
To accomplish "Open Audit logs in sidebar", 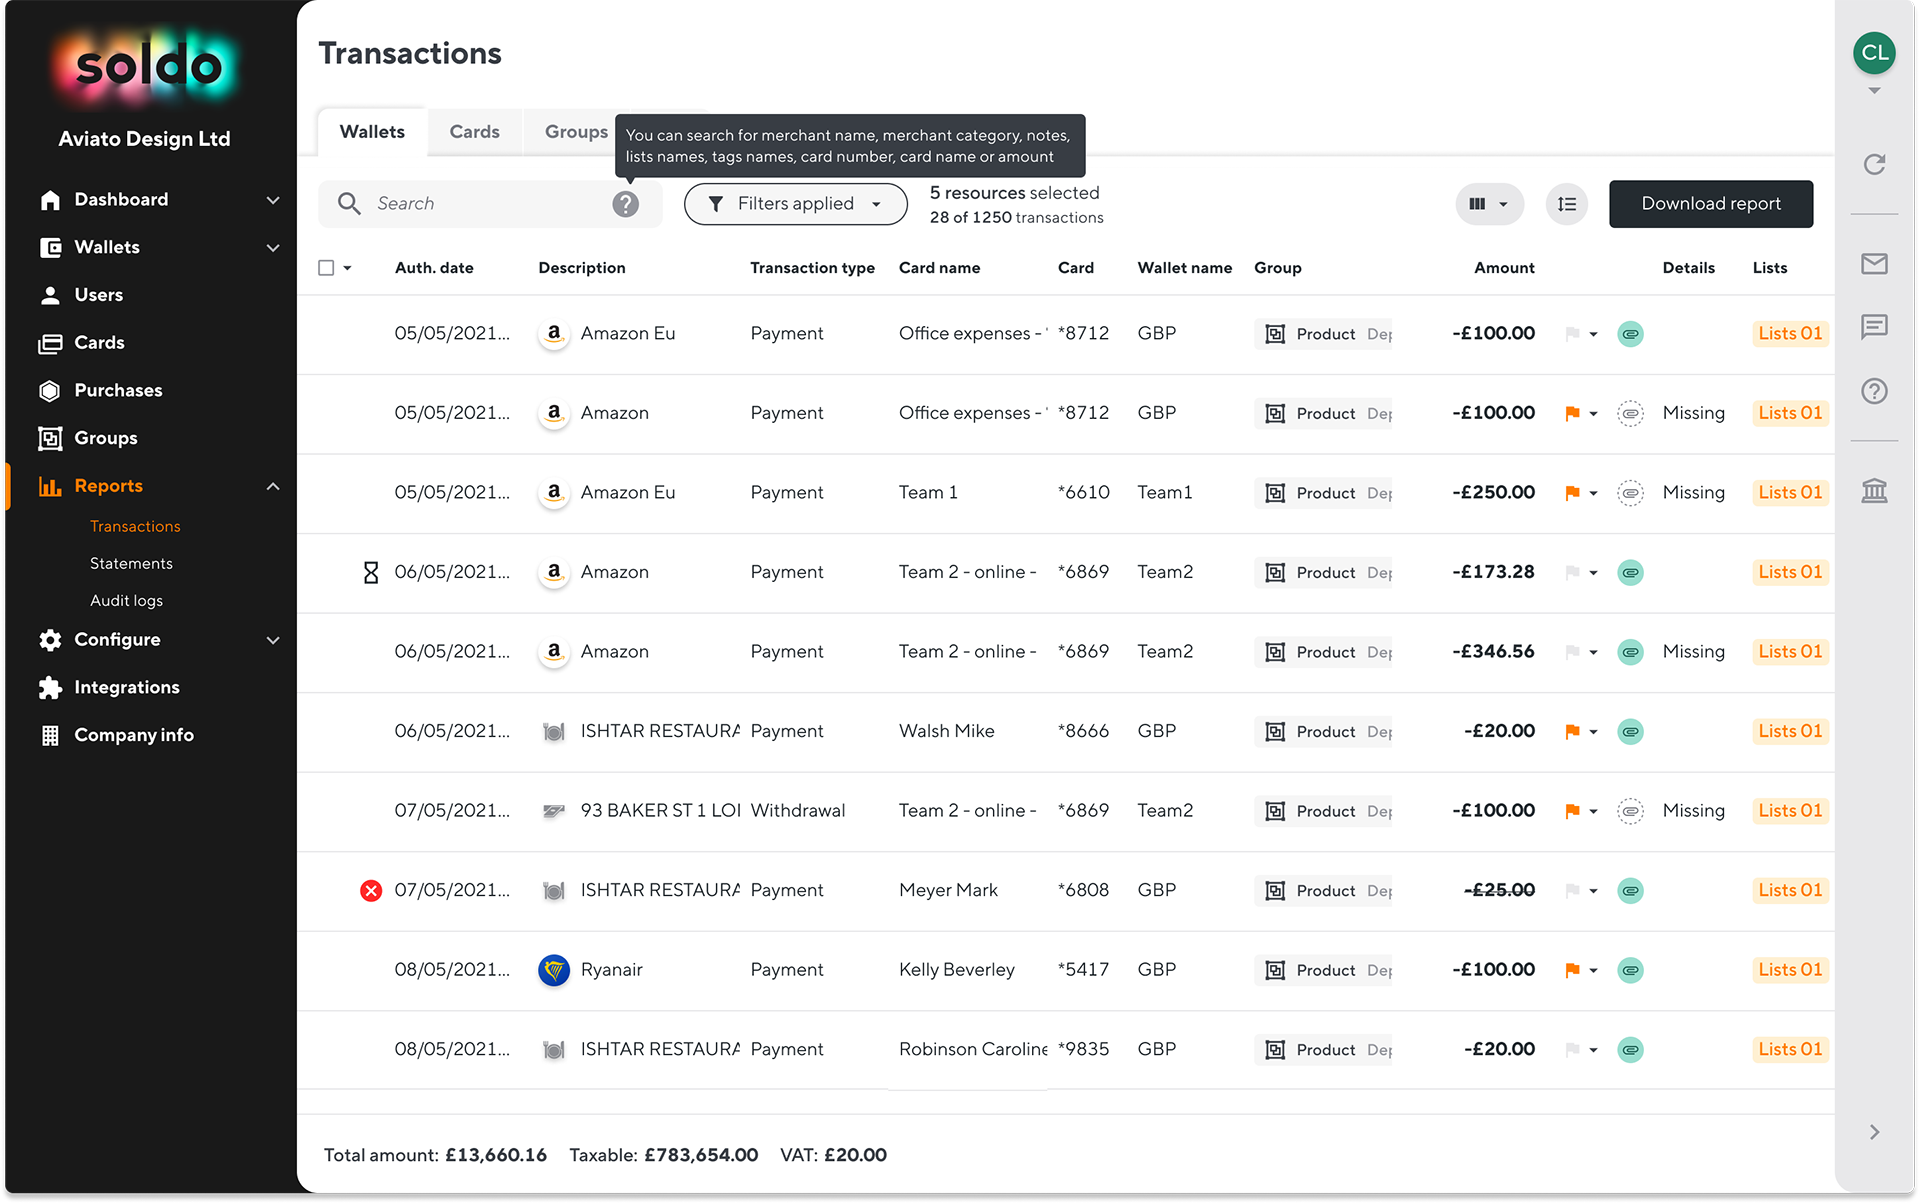I will point(126,600).
